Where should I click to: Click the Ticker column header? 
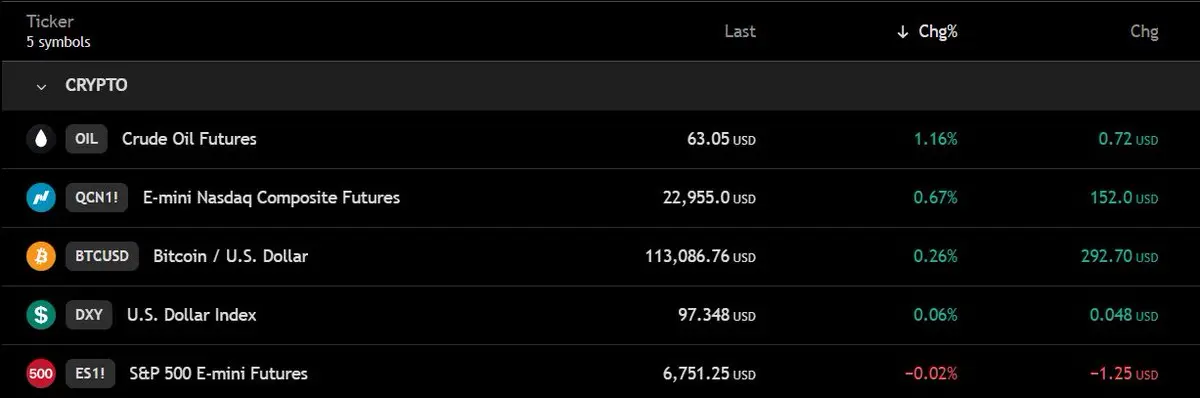click(50, 21)
